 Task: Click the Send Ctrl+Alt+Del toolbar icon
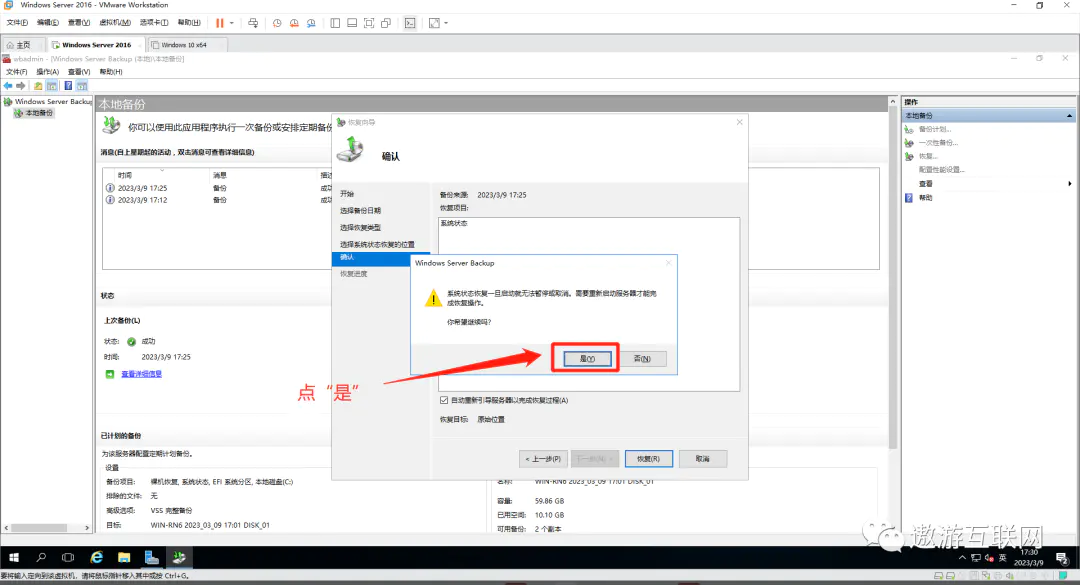(x=253, y=23)
